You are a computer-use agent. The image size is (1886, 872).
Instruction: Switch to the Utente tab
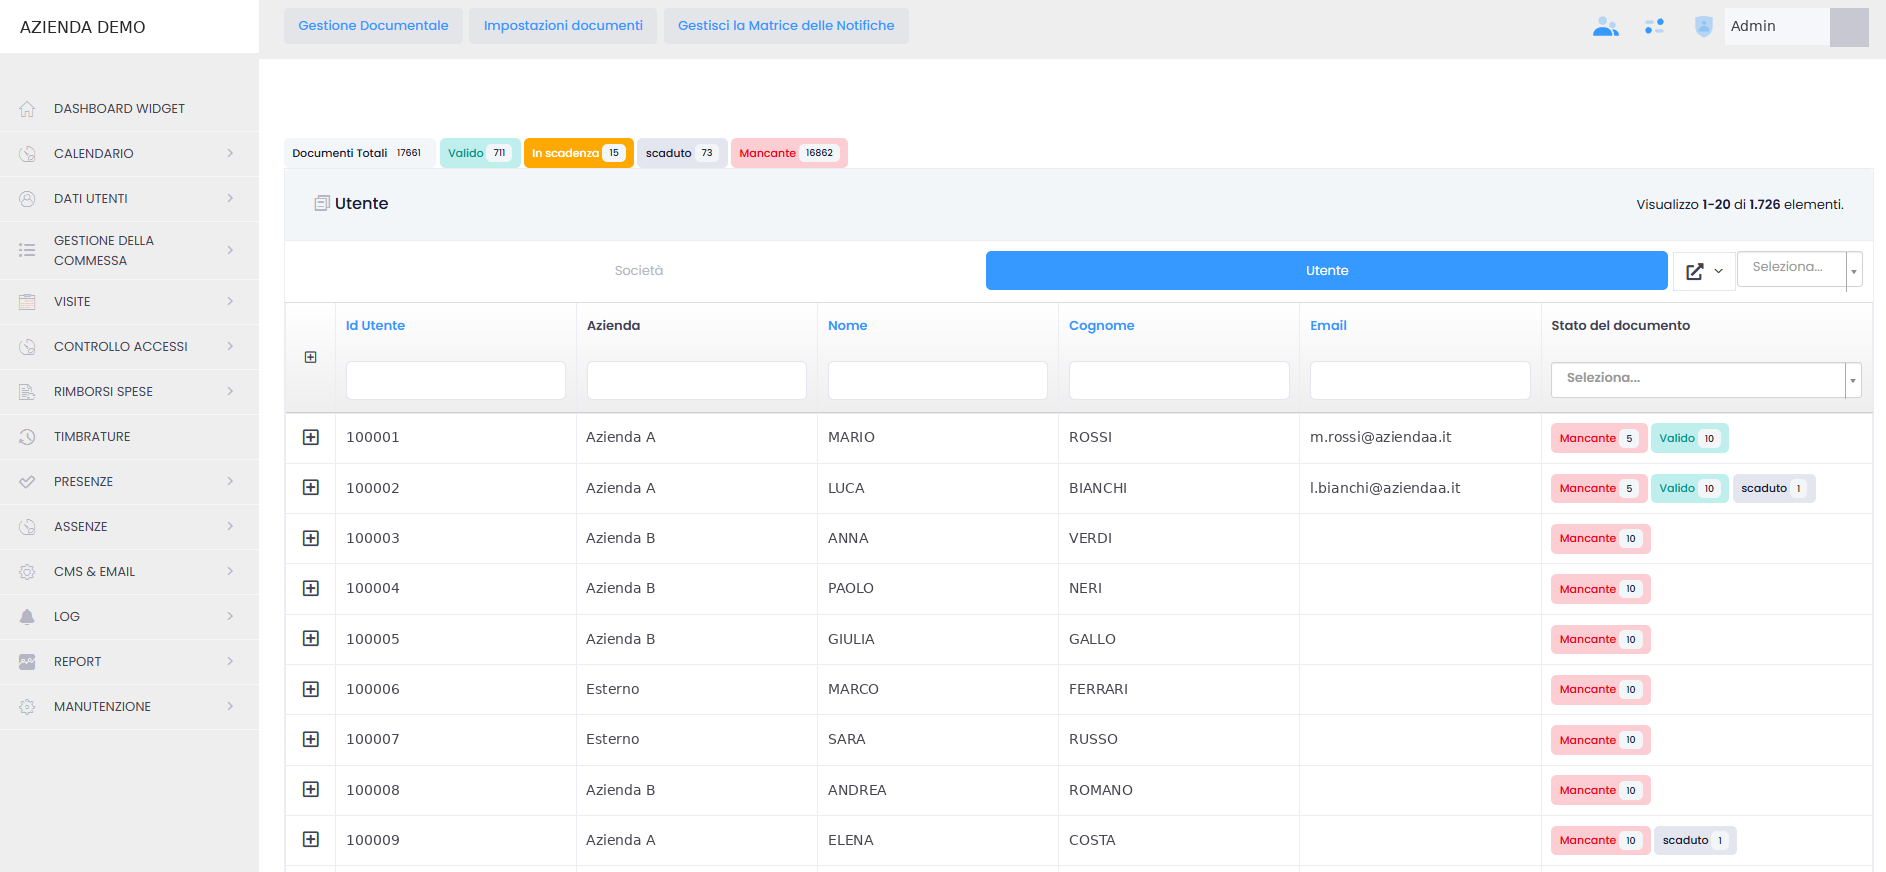[x=1327, y=271]
